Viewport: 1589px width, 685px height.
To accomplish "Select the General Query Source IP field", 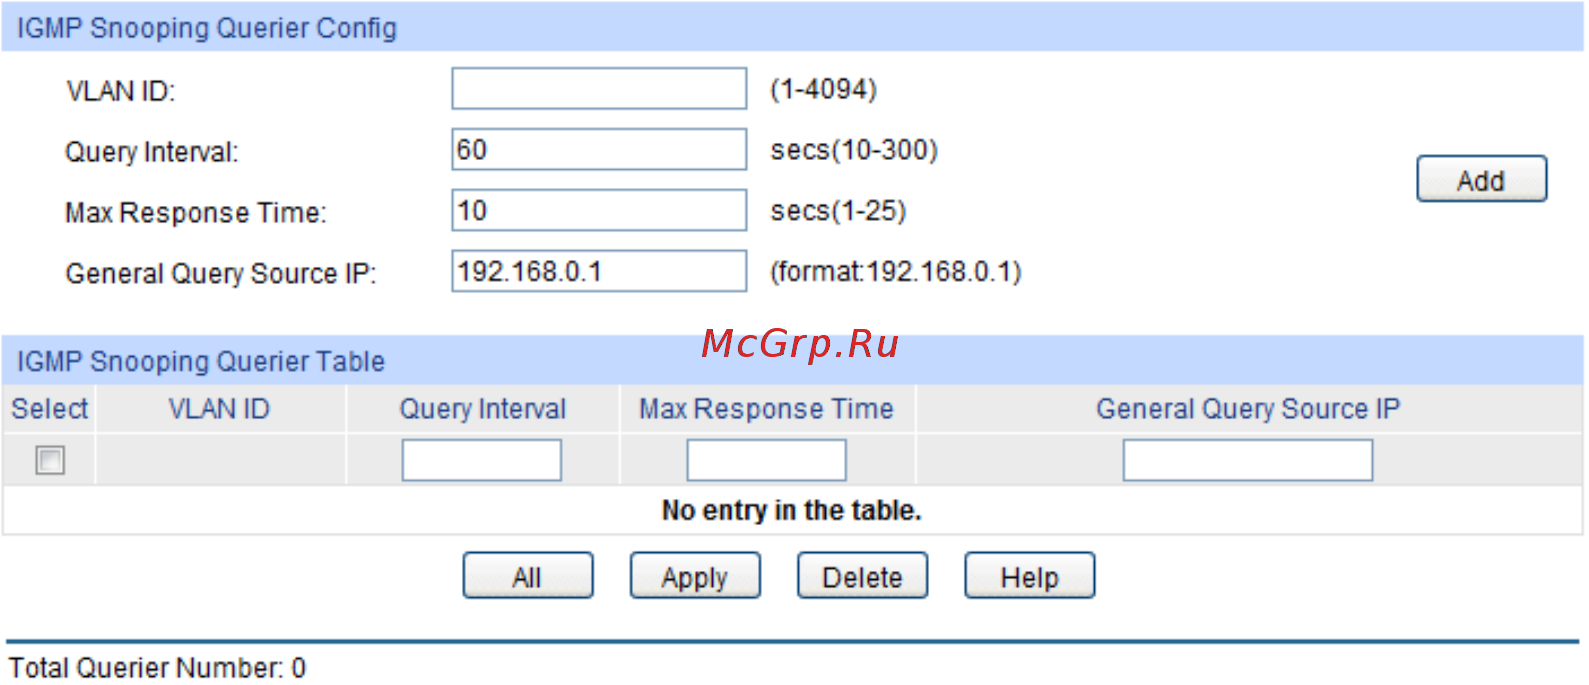I will point(599,271).
